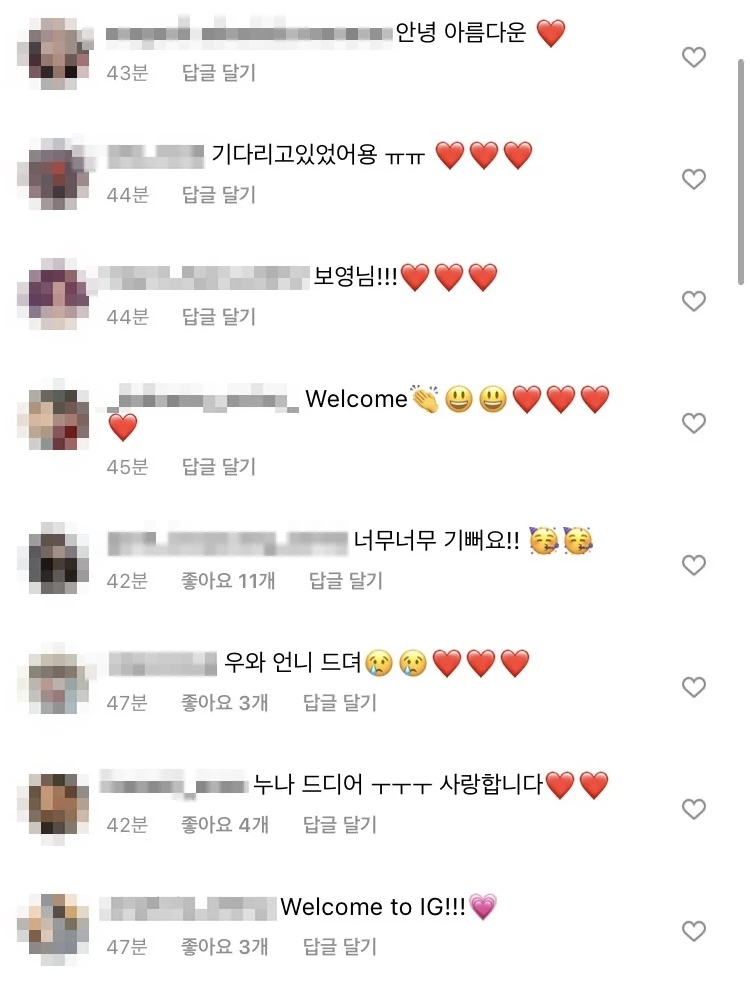Screen dimensions: 750x1000
Task: Reply to the '안녕 아름다운' comment
Action: (219, 73)
